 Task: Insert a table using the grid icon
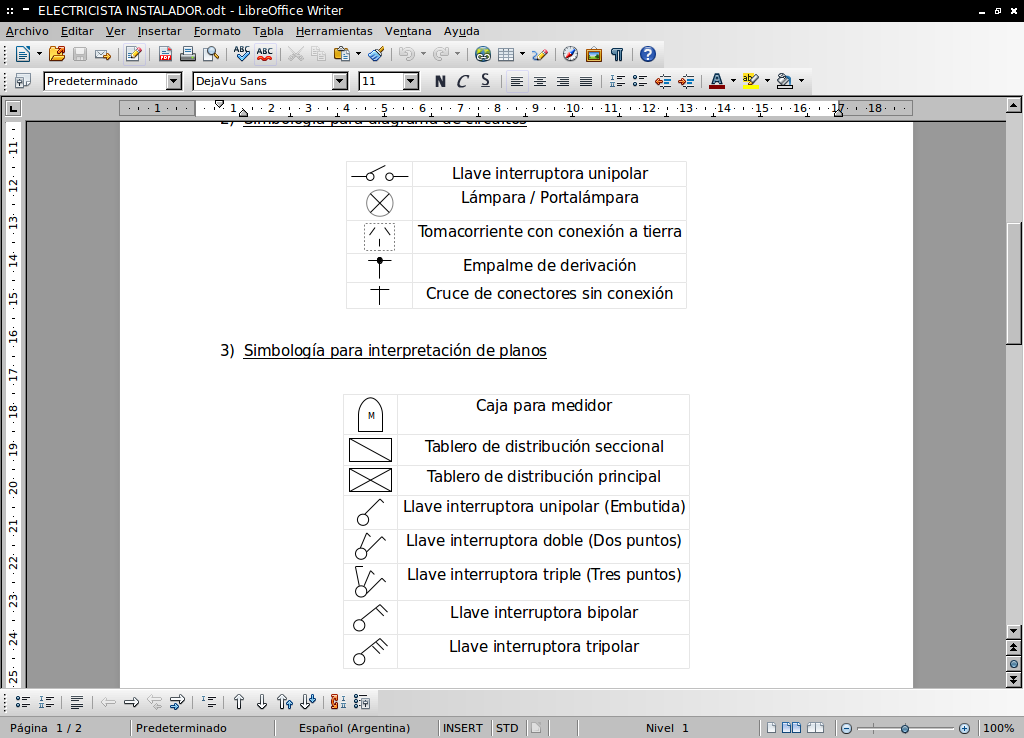click(506, 54)
